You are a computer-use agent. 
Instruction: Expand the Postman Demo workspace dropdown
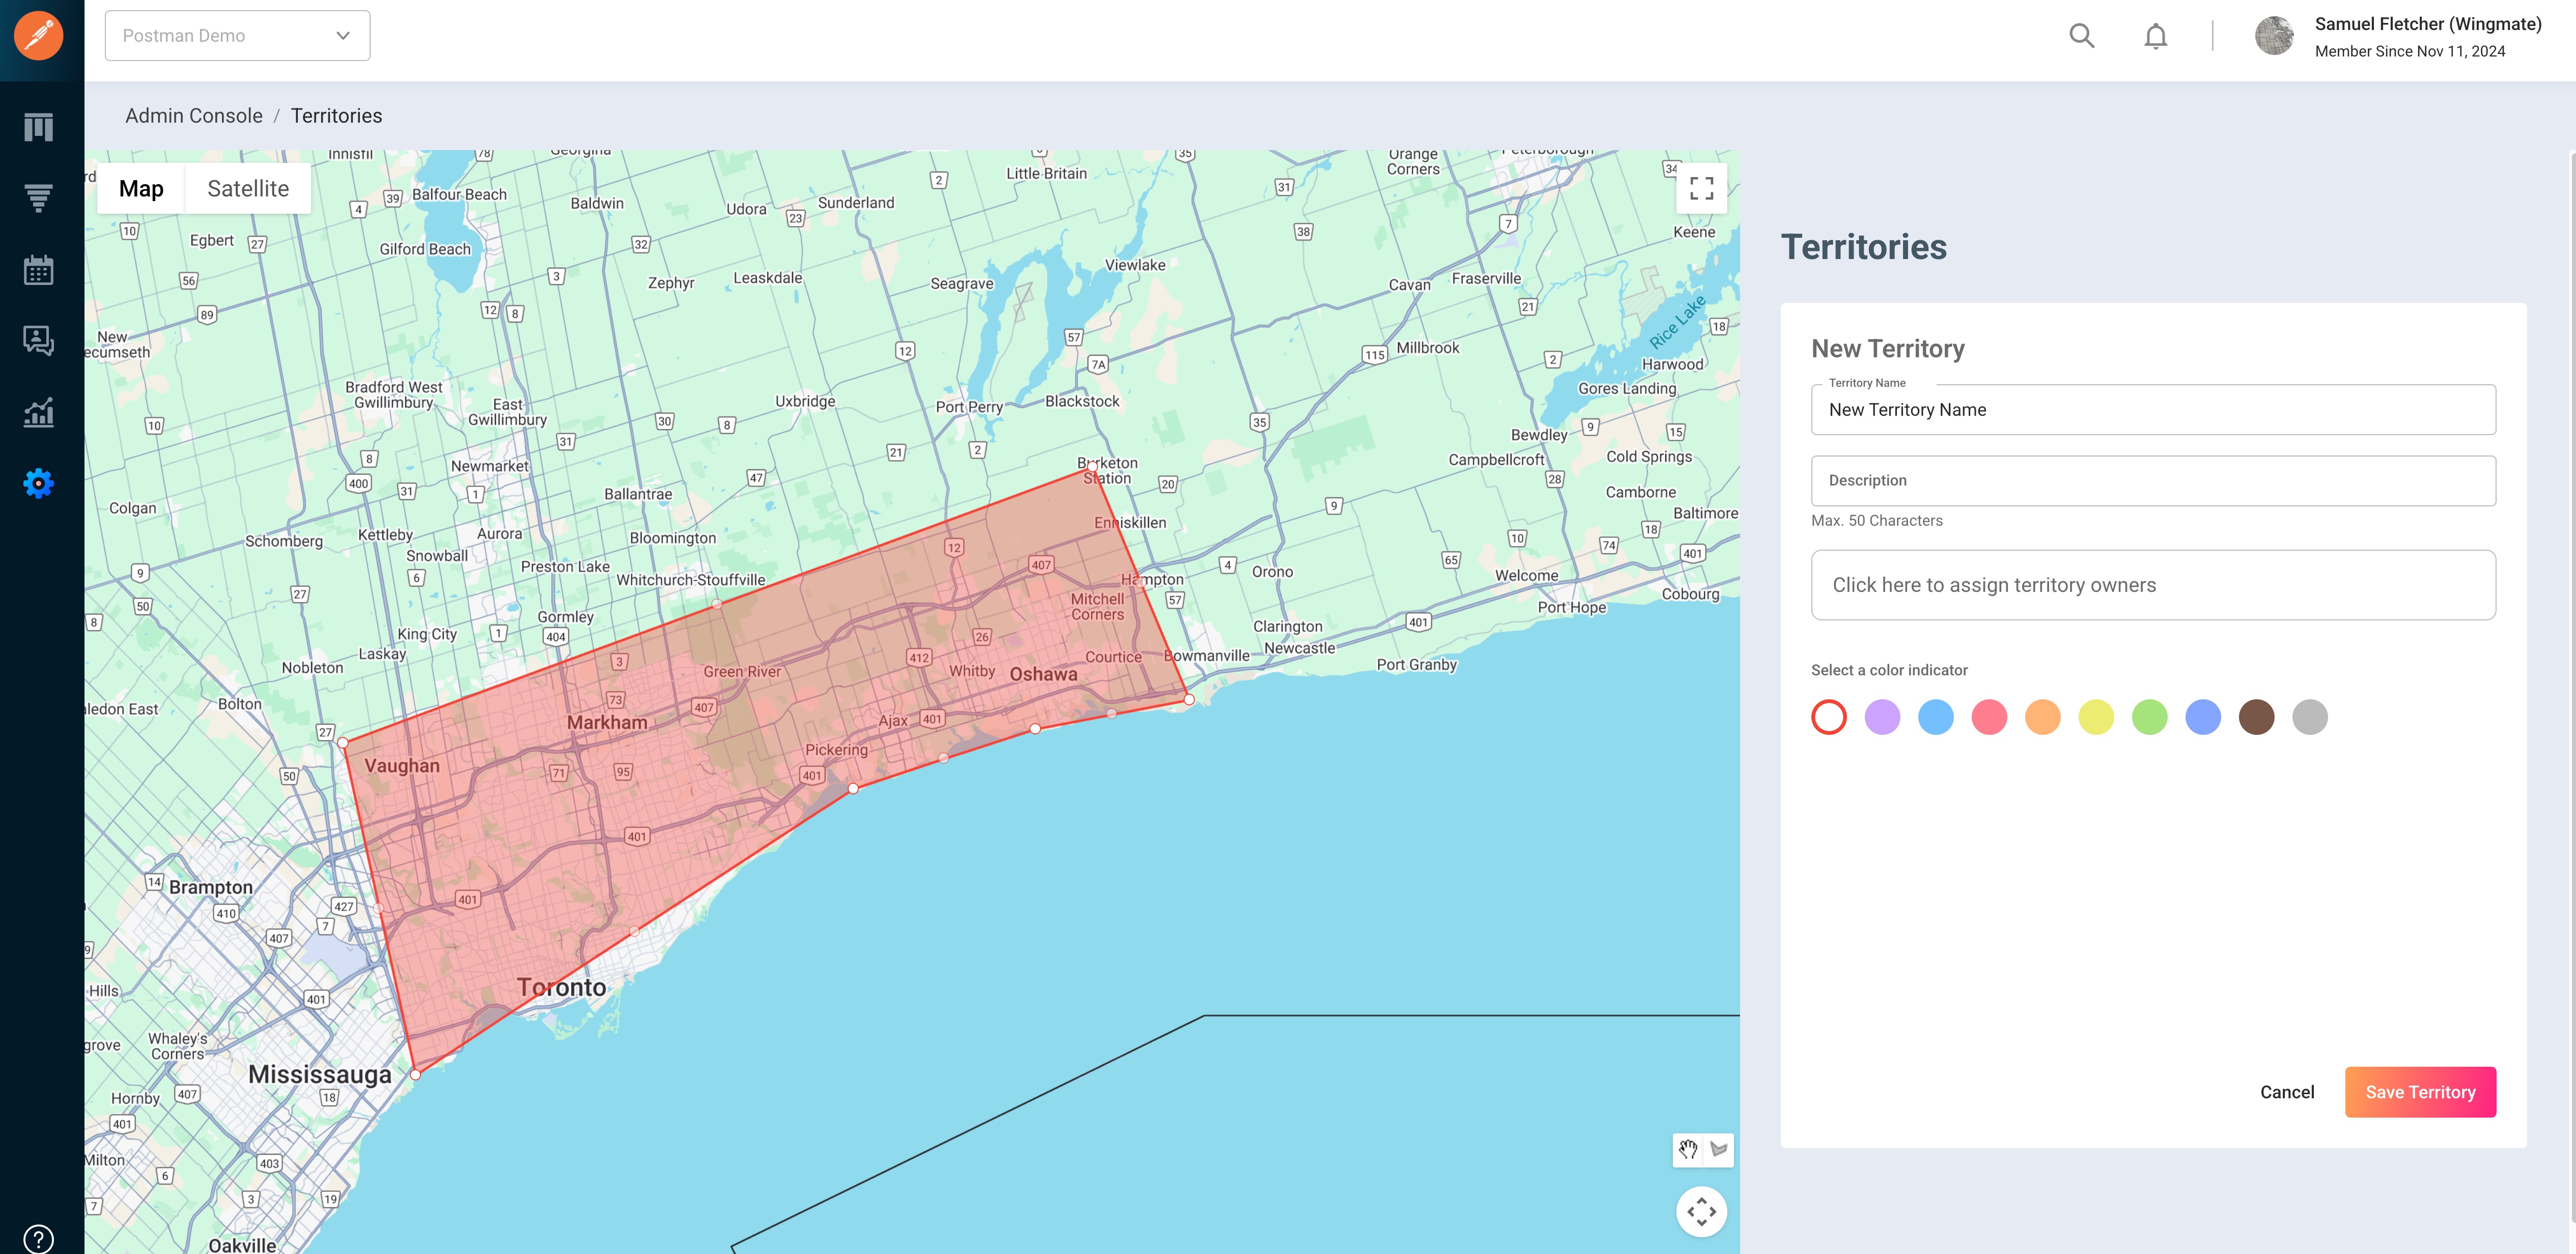pyautogui.click(x=237, y=36)
